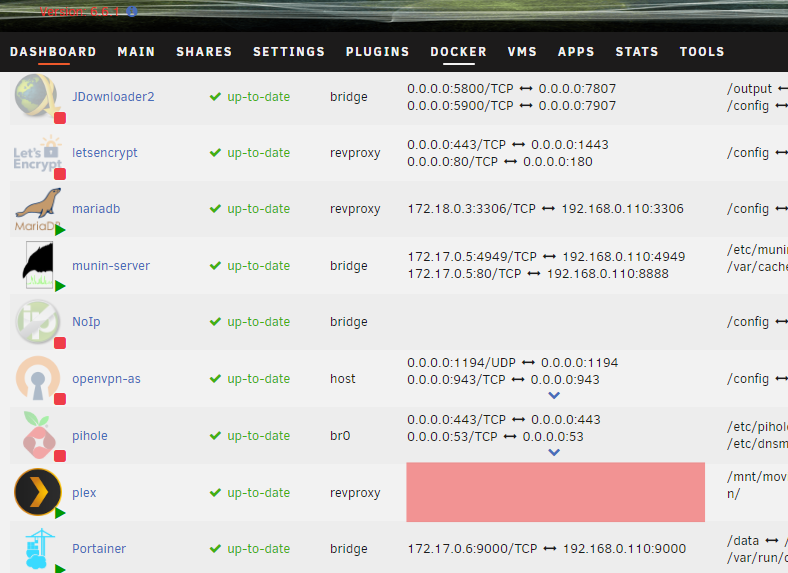Click mariadb port mapping 172.18.0.3:3306/TCP
This screenshot has width=788, height=573.
point(545,209)
